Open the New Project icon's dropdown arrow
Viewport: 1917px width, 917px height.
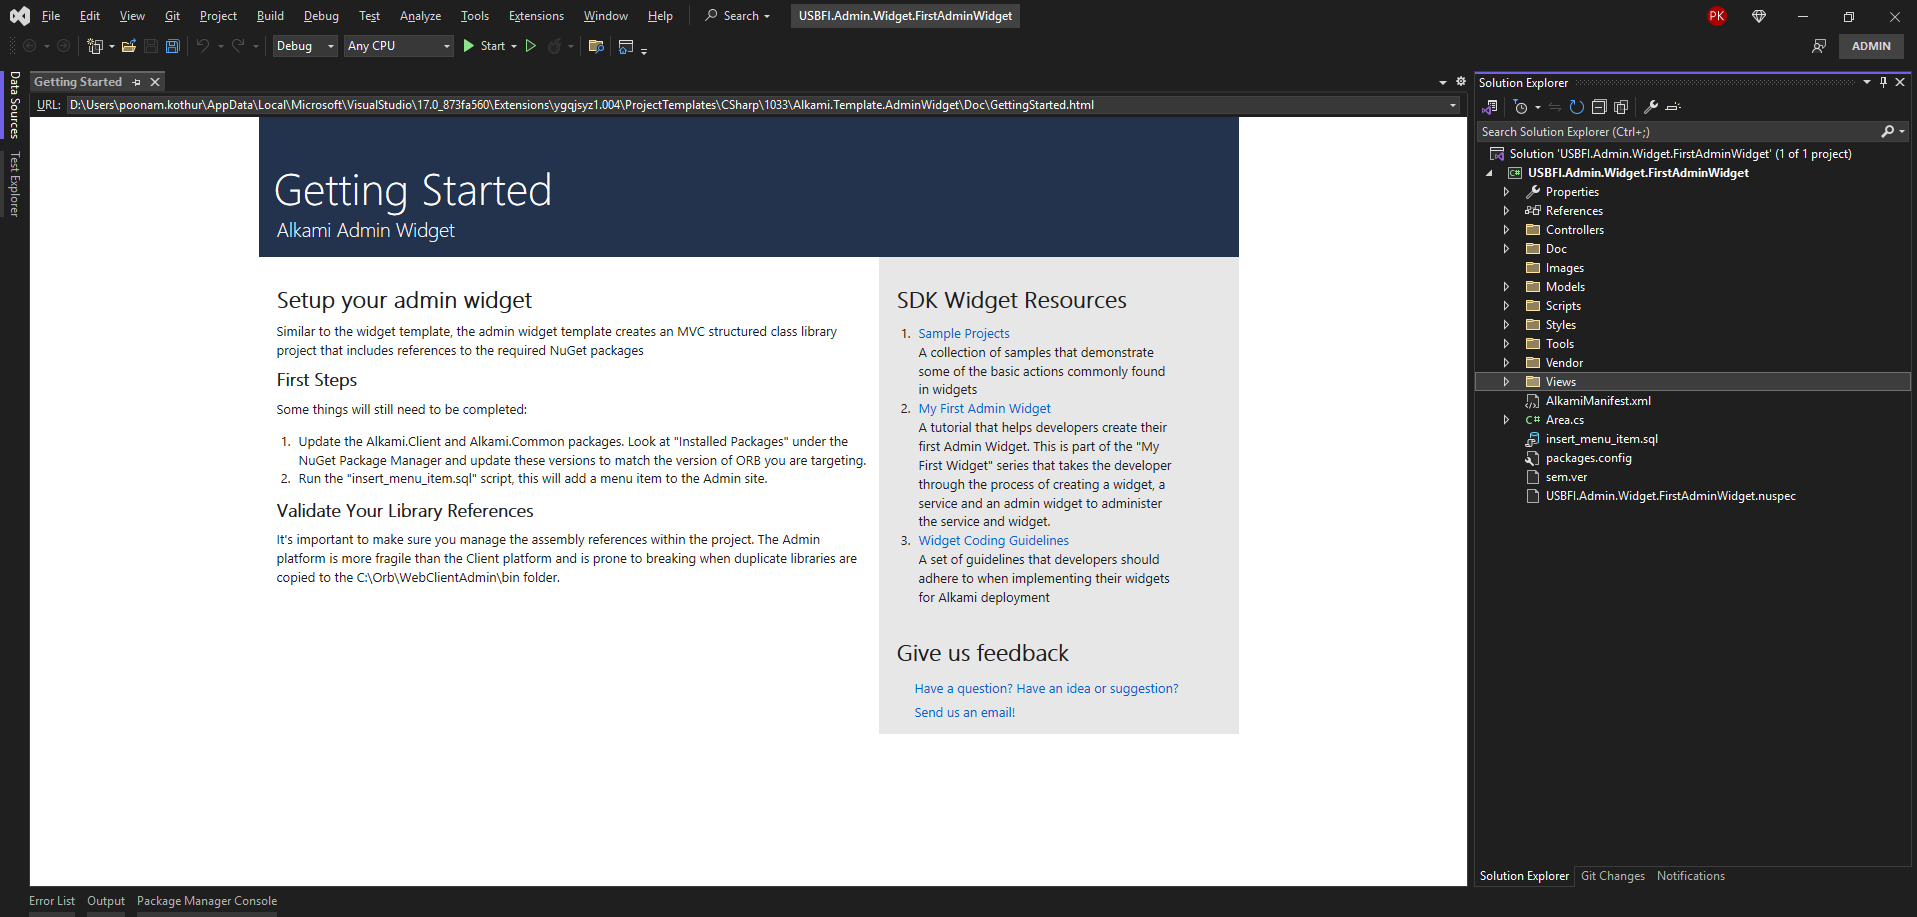pyautogui.click(x=111, y=46)
